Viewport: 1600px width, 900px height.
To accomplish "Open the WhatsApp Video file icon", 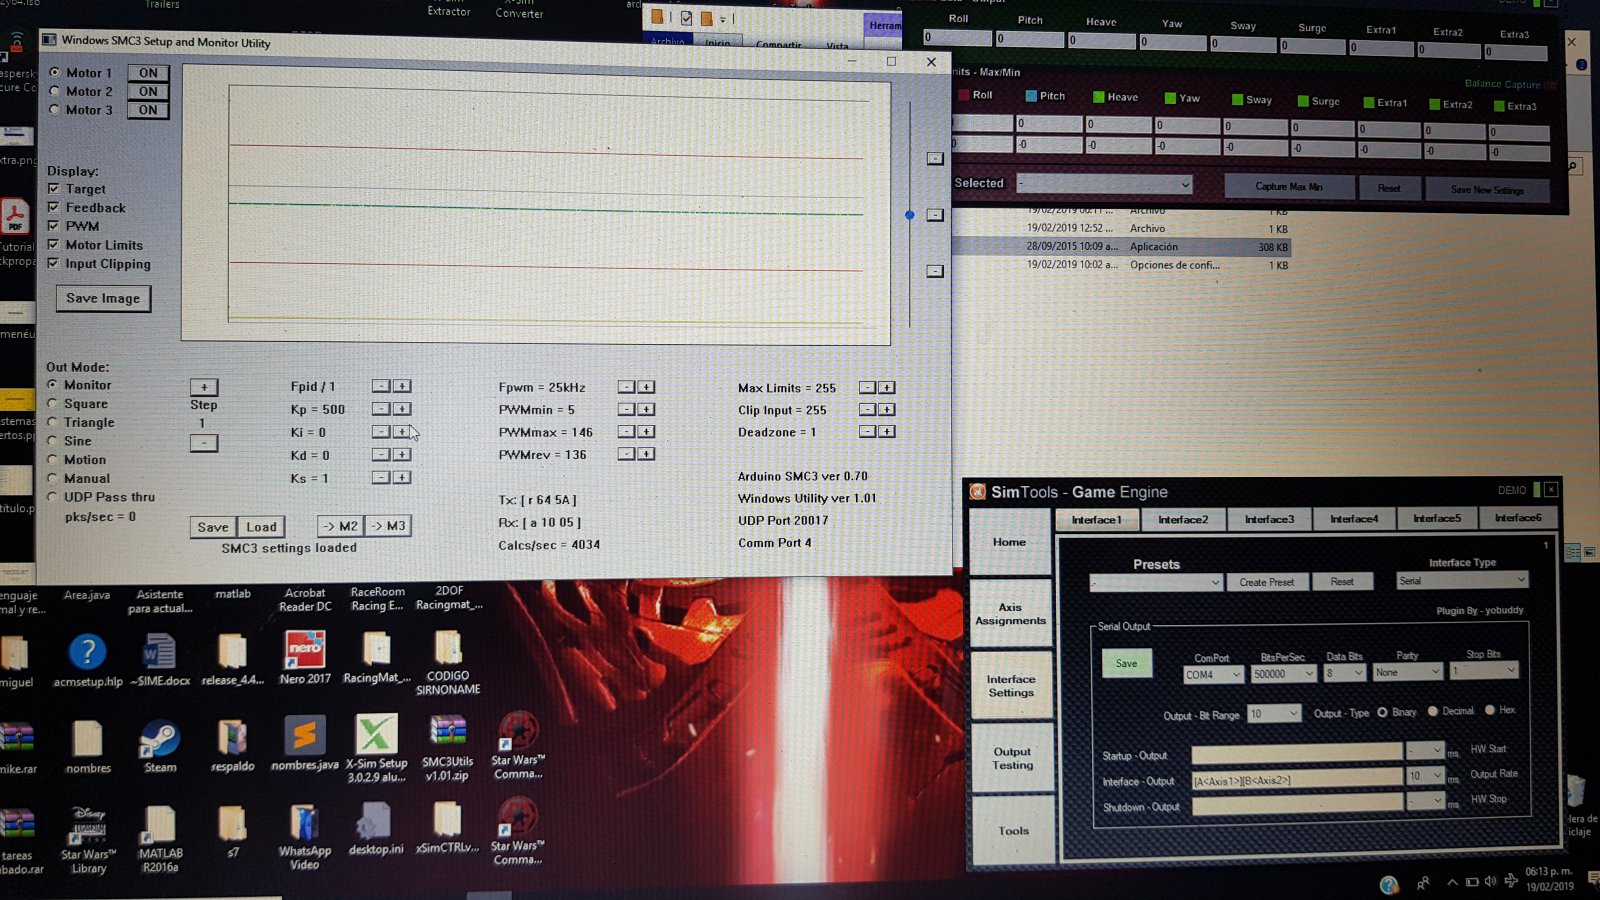I will (x=304, y=826).
